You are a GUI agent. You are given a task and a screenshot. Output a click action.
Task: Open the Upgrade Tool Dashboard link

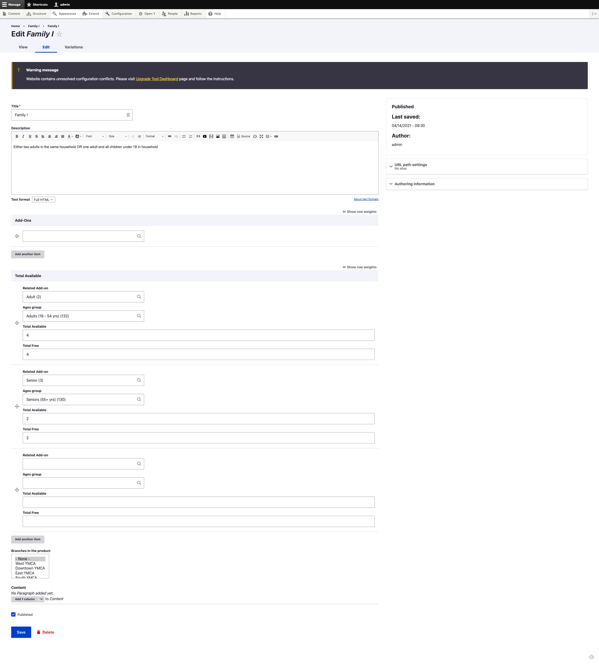click(157, 79)
